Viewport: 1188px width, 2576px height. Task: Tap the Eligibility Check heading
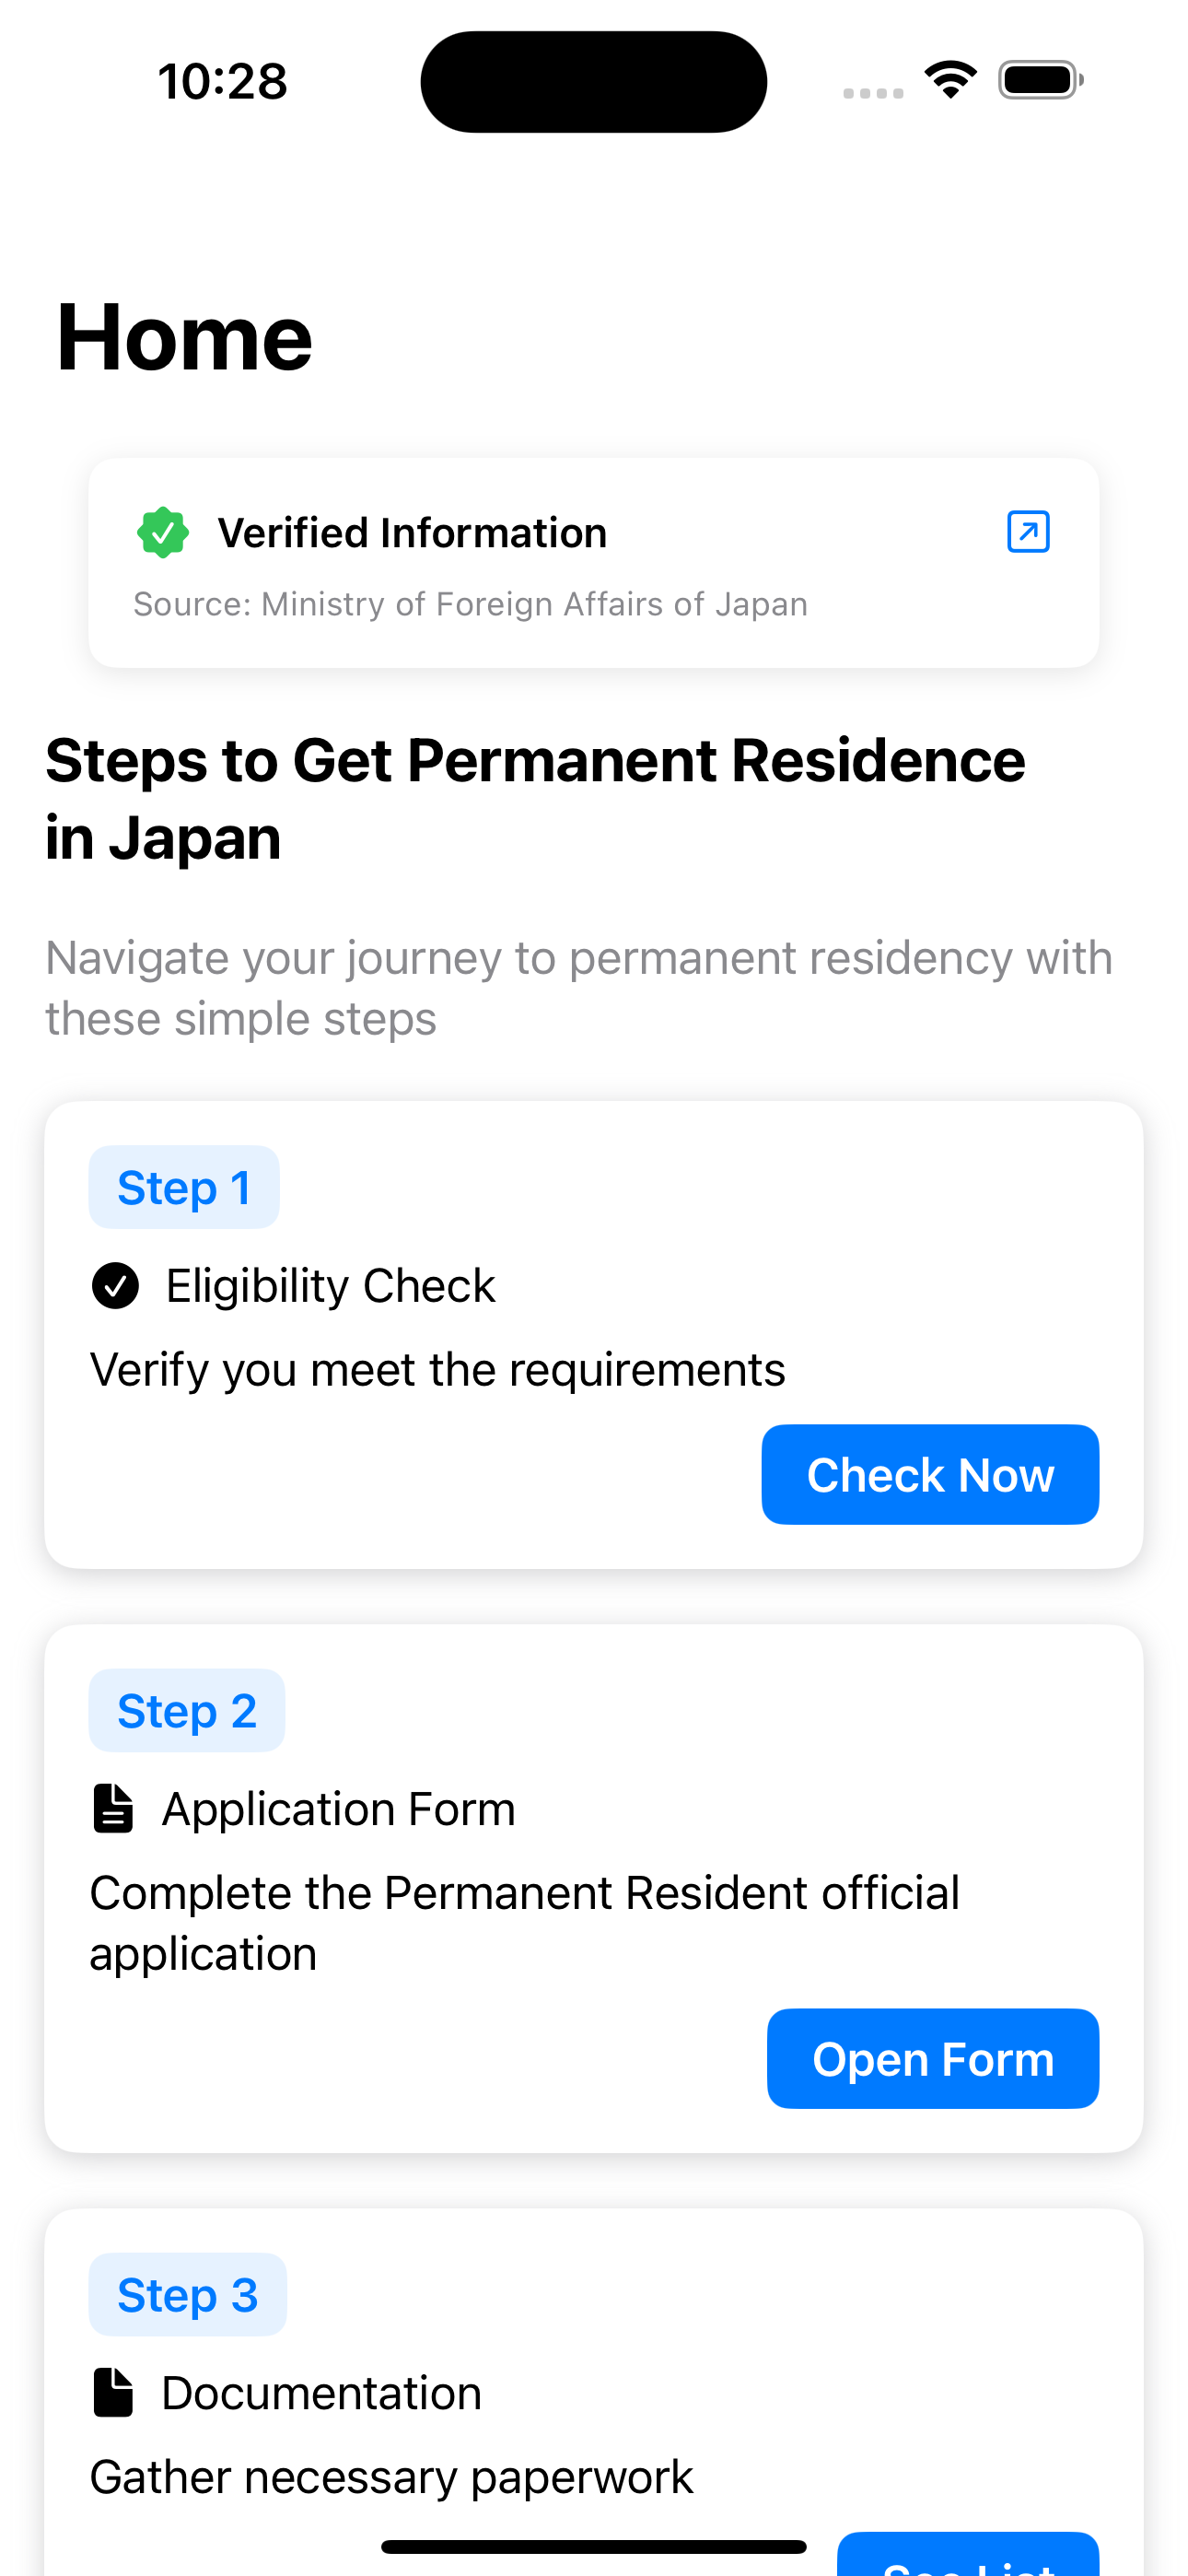[x=330, y=1285]
